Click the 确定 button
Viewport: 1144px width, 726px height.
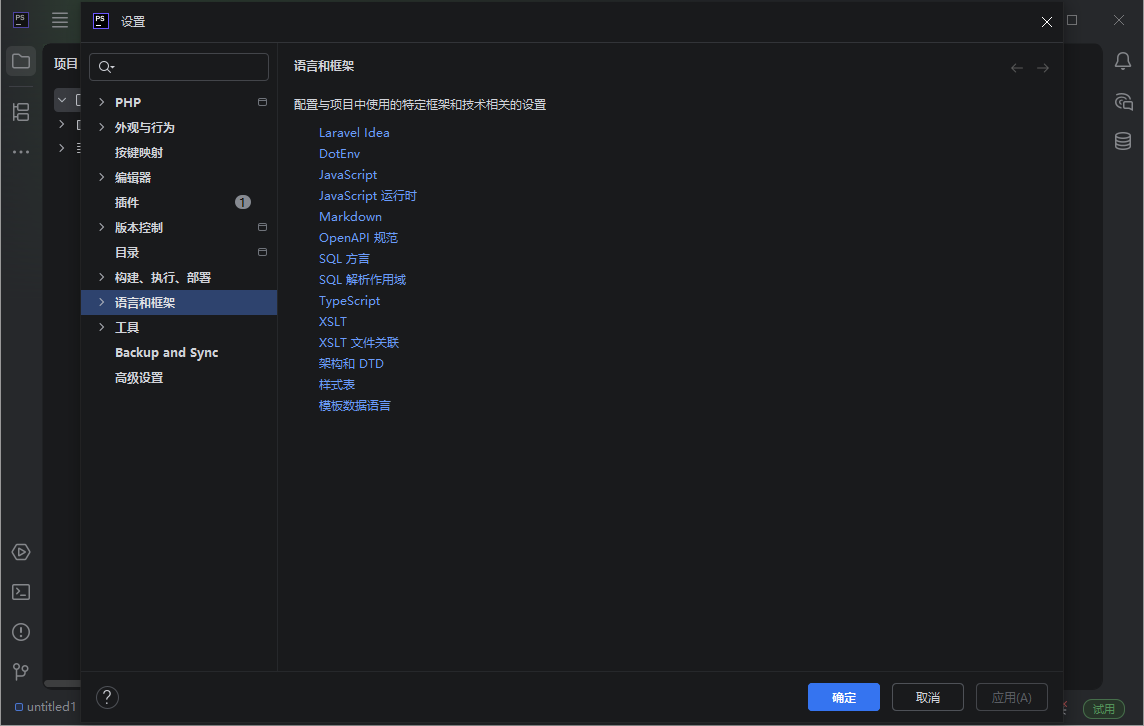(843, 697)
